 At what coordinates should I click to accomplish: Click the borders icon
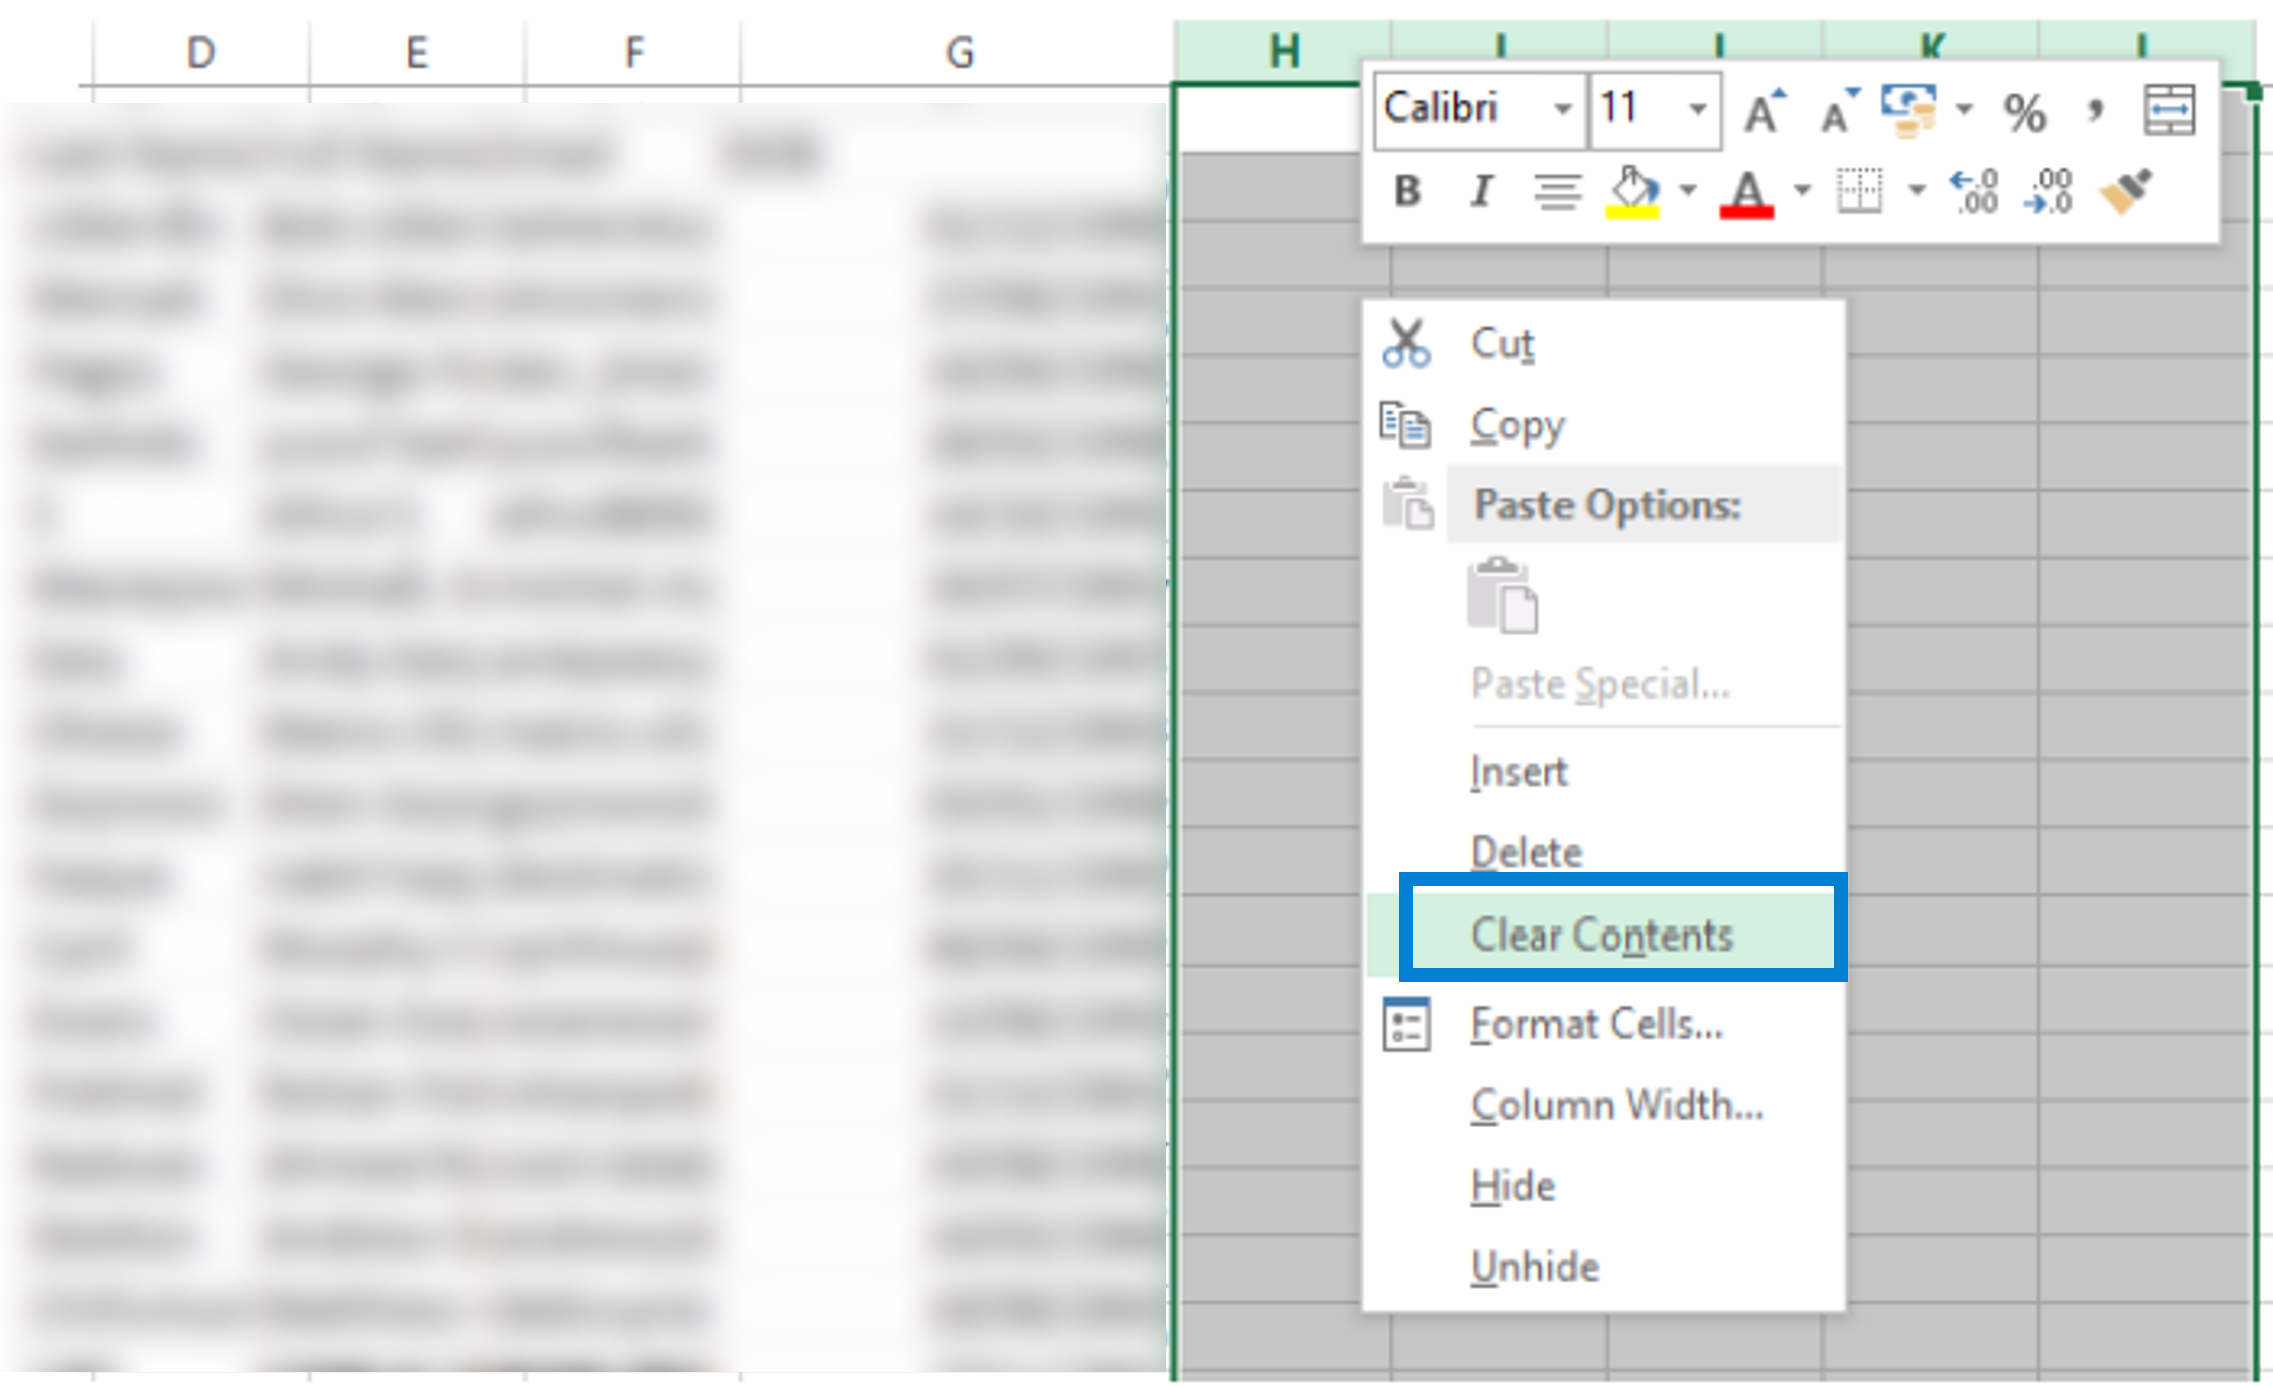tap(1860, 190)
